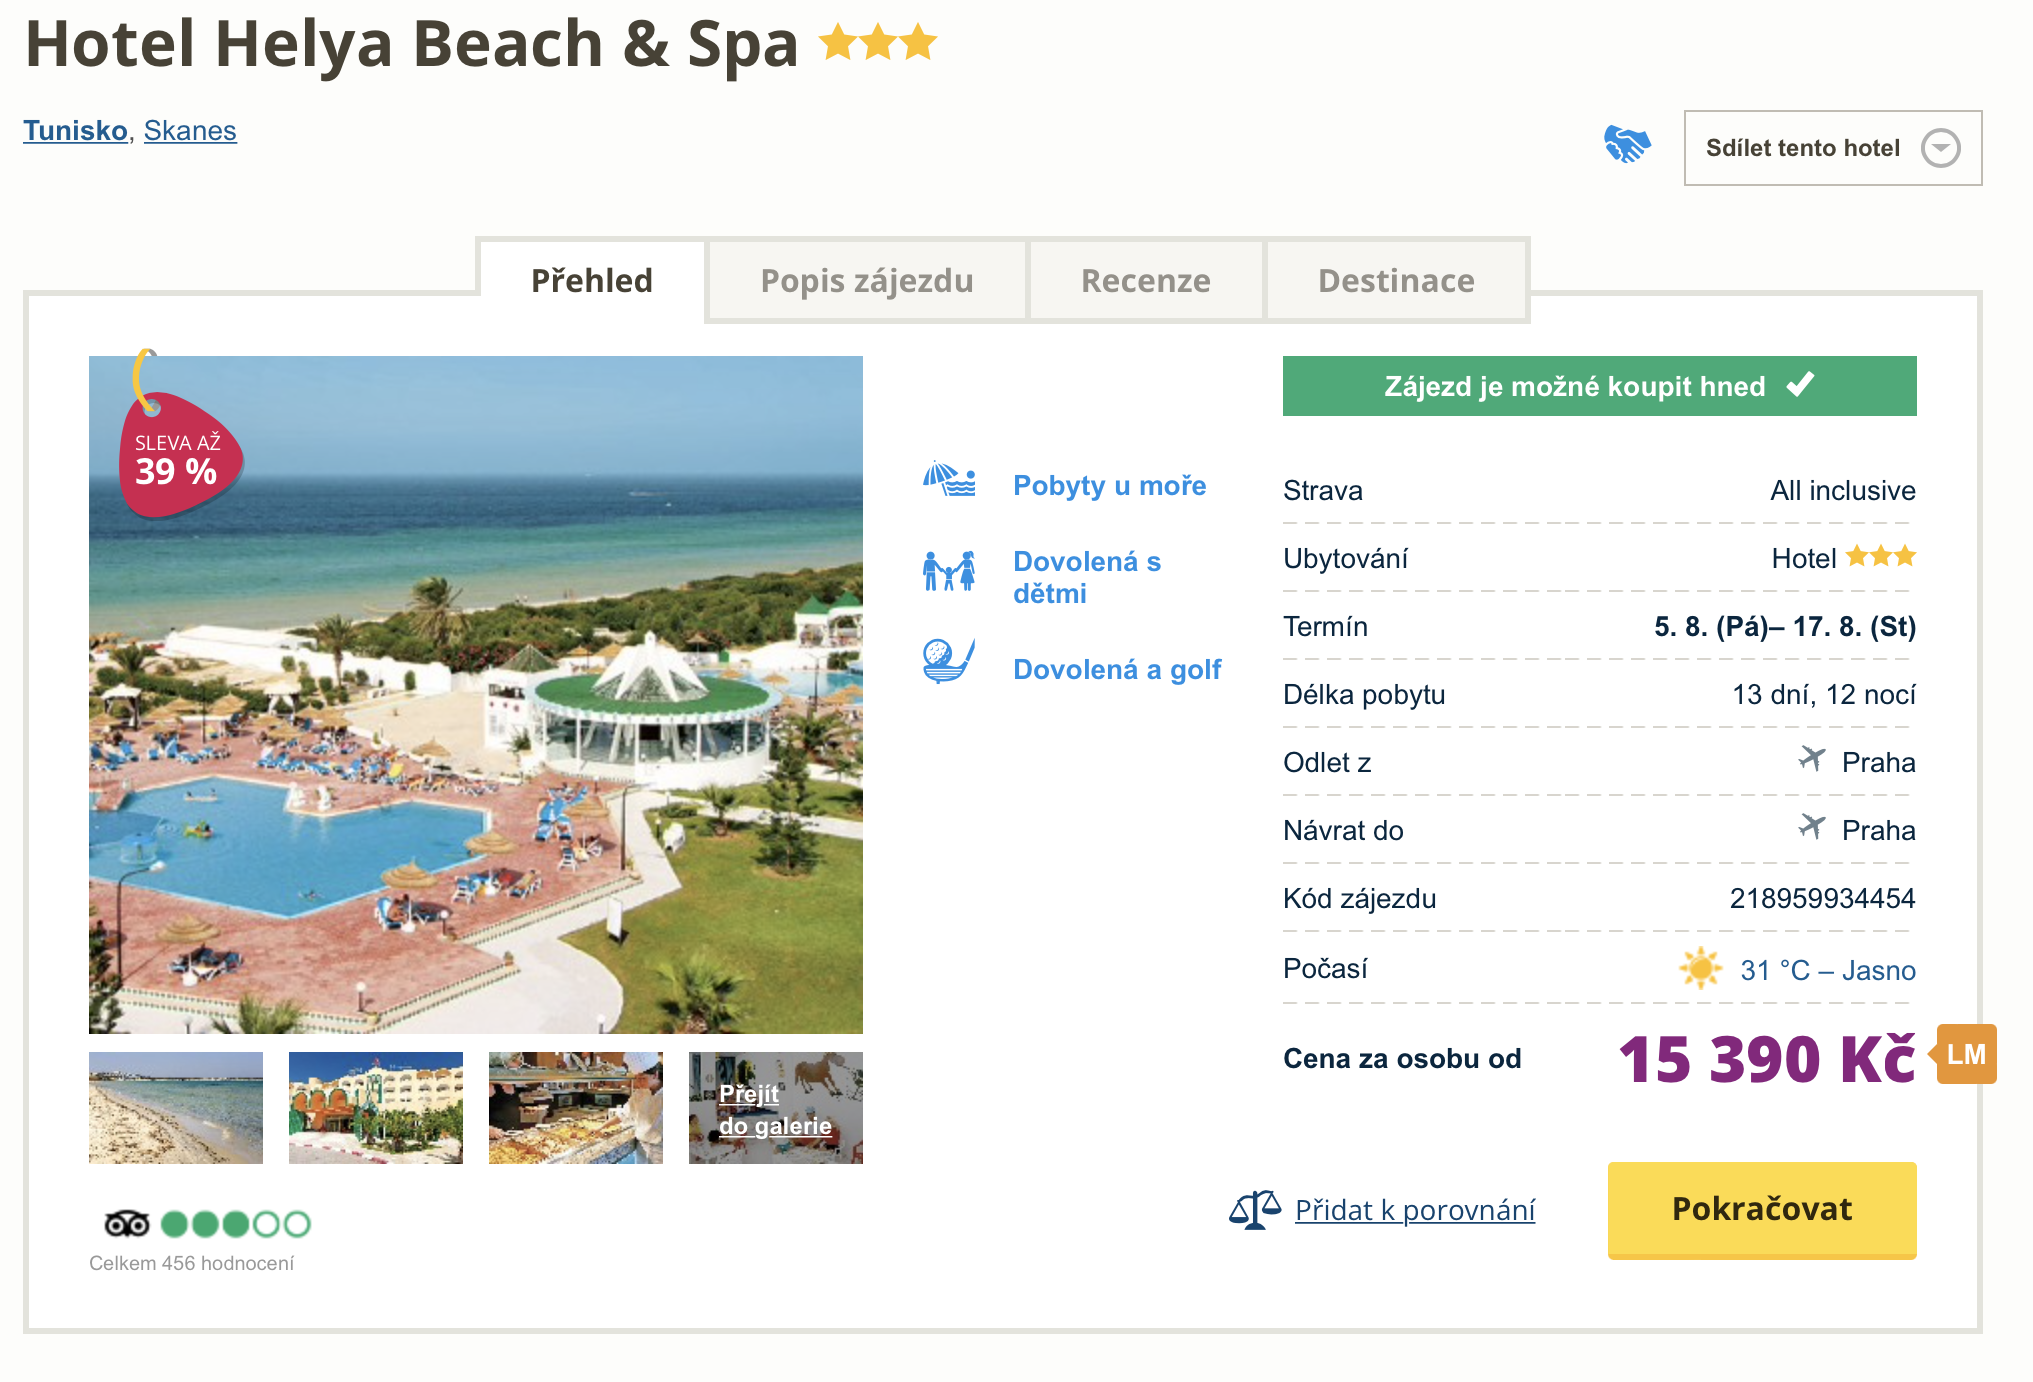Image resolution: width=2033 pixels, height=1382 pixels.
Task: Open the beach shoreline thumbnail
Action: [176, 1108]
